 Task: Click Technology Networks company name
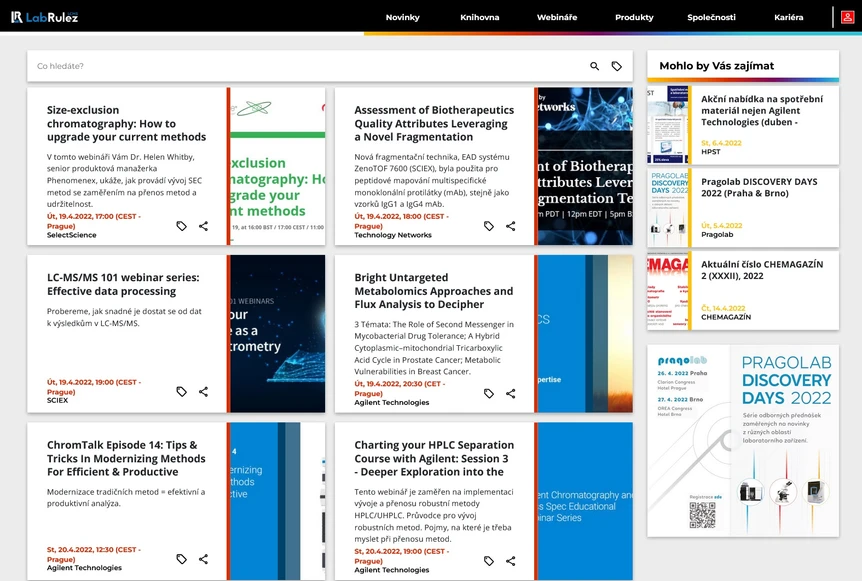pos(393,235)
